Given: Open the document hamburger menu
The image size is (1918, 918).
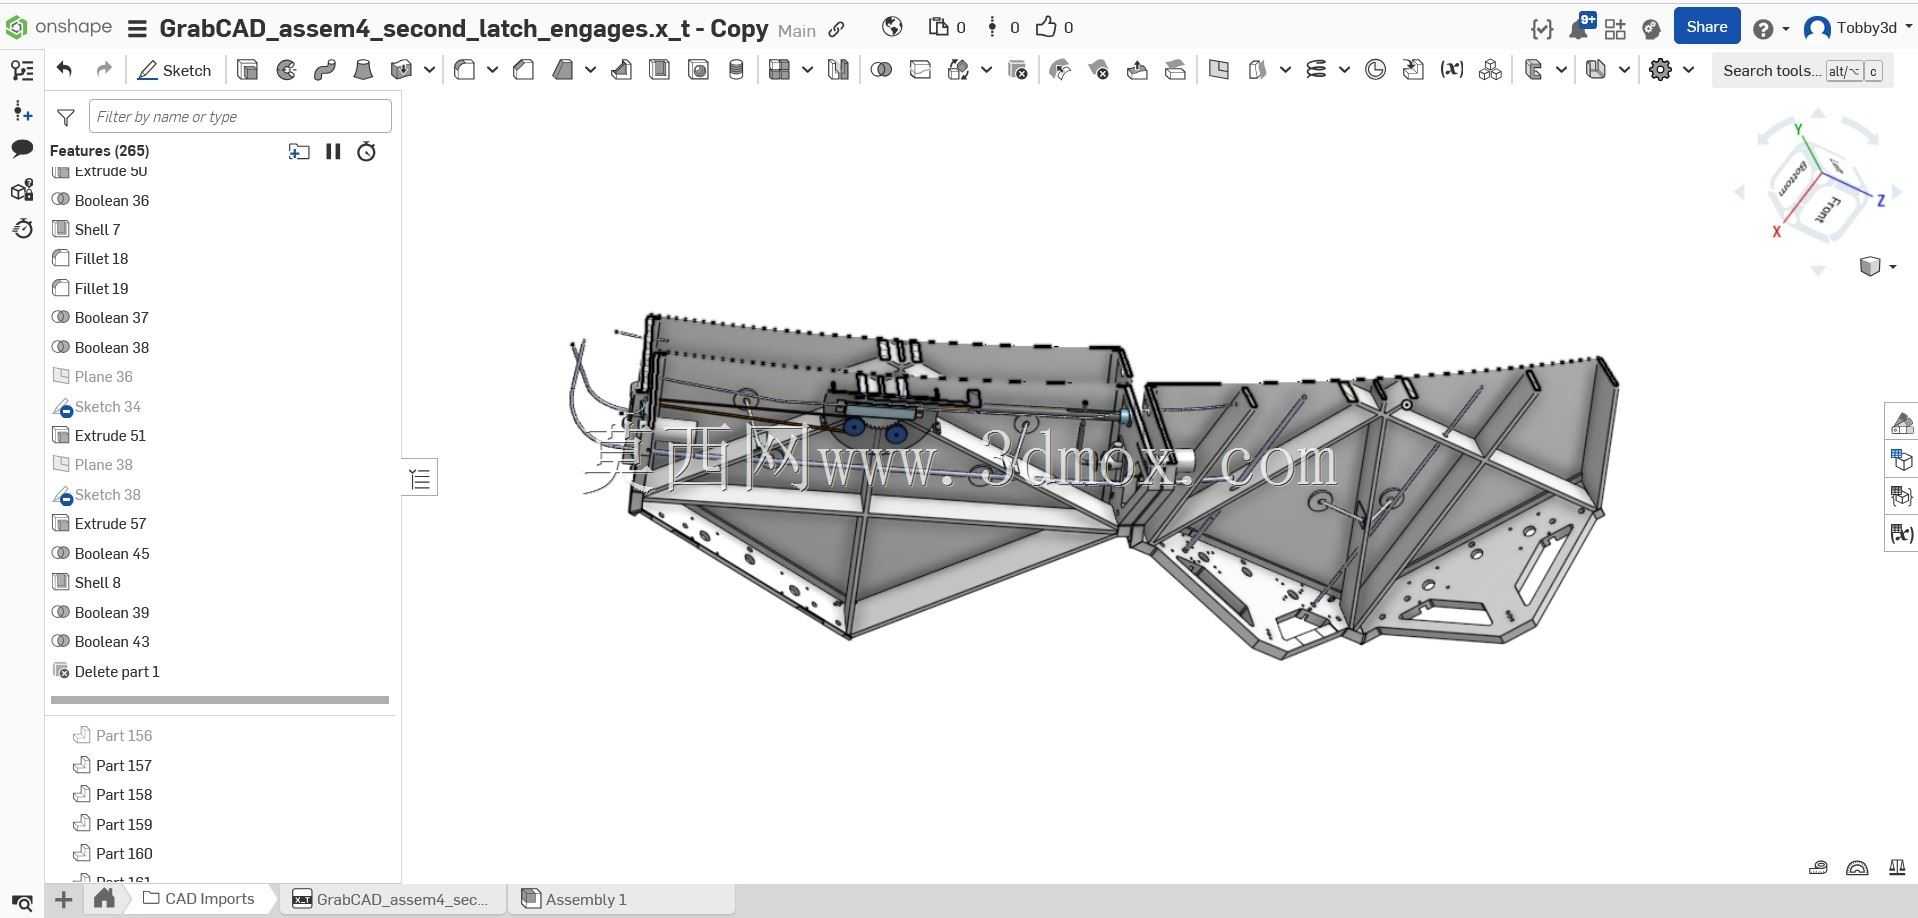Looking at the screenshot, I should (138, 29).
